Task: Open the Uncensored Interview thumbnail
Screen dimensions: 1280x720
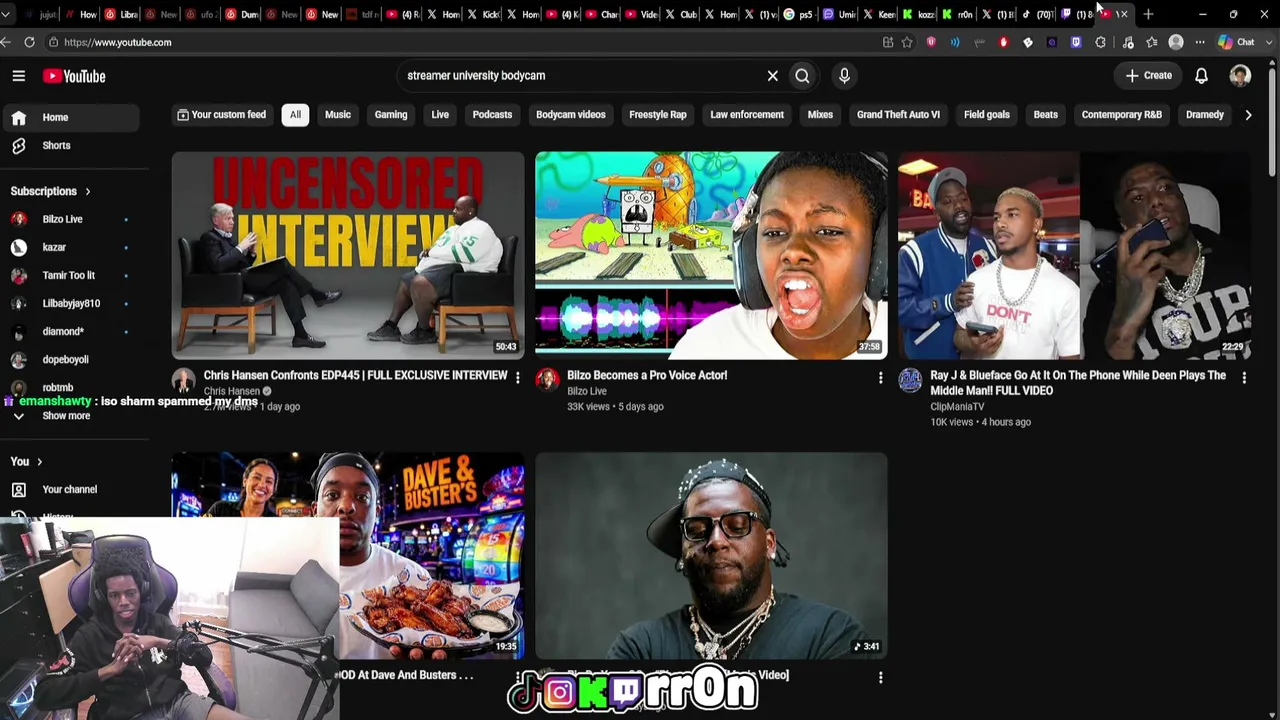Action: point(347,255)
